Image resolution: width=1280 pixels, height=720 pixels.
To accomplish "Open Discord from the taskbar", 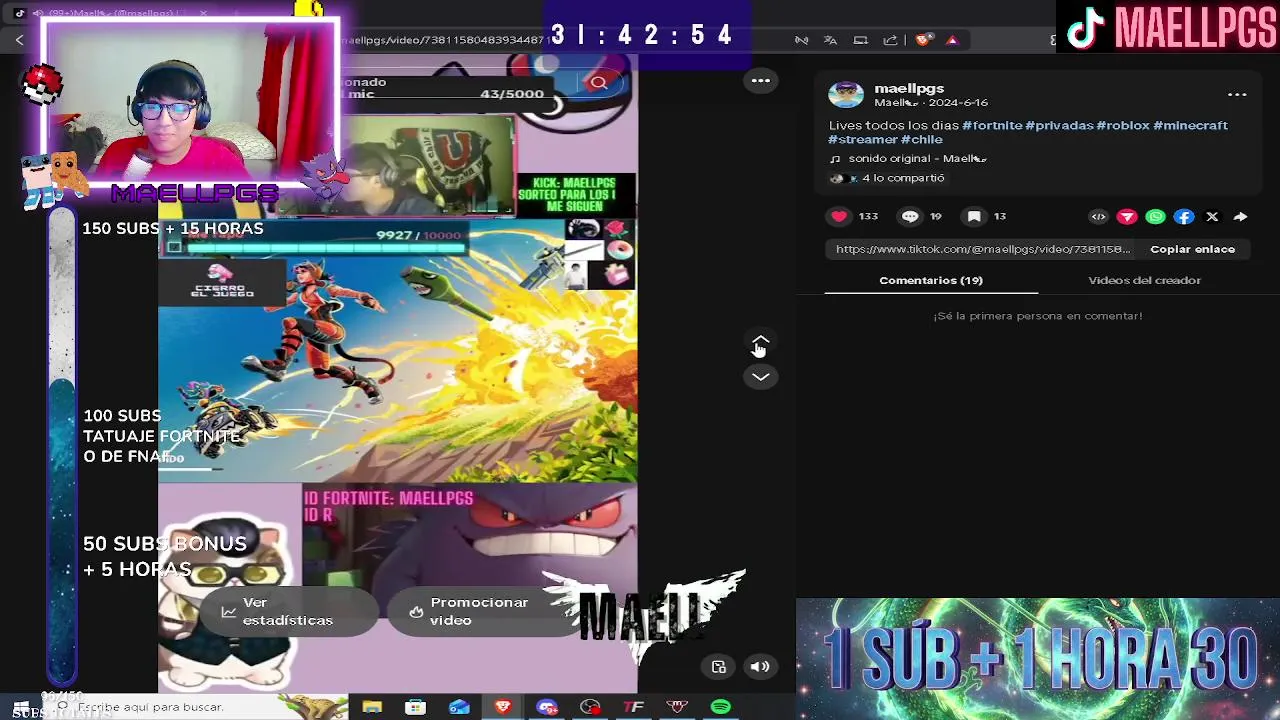I will tap(547, 707).
